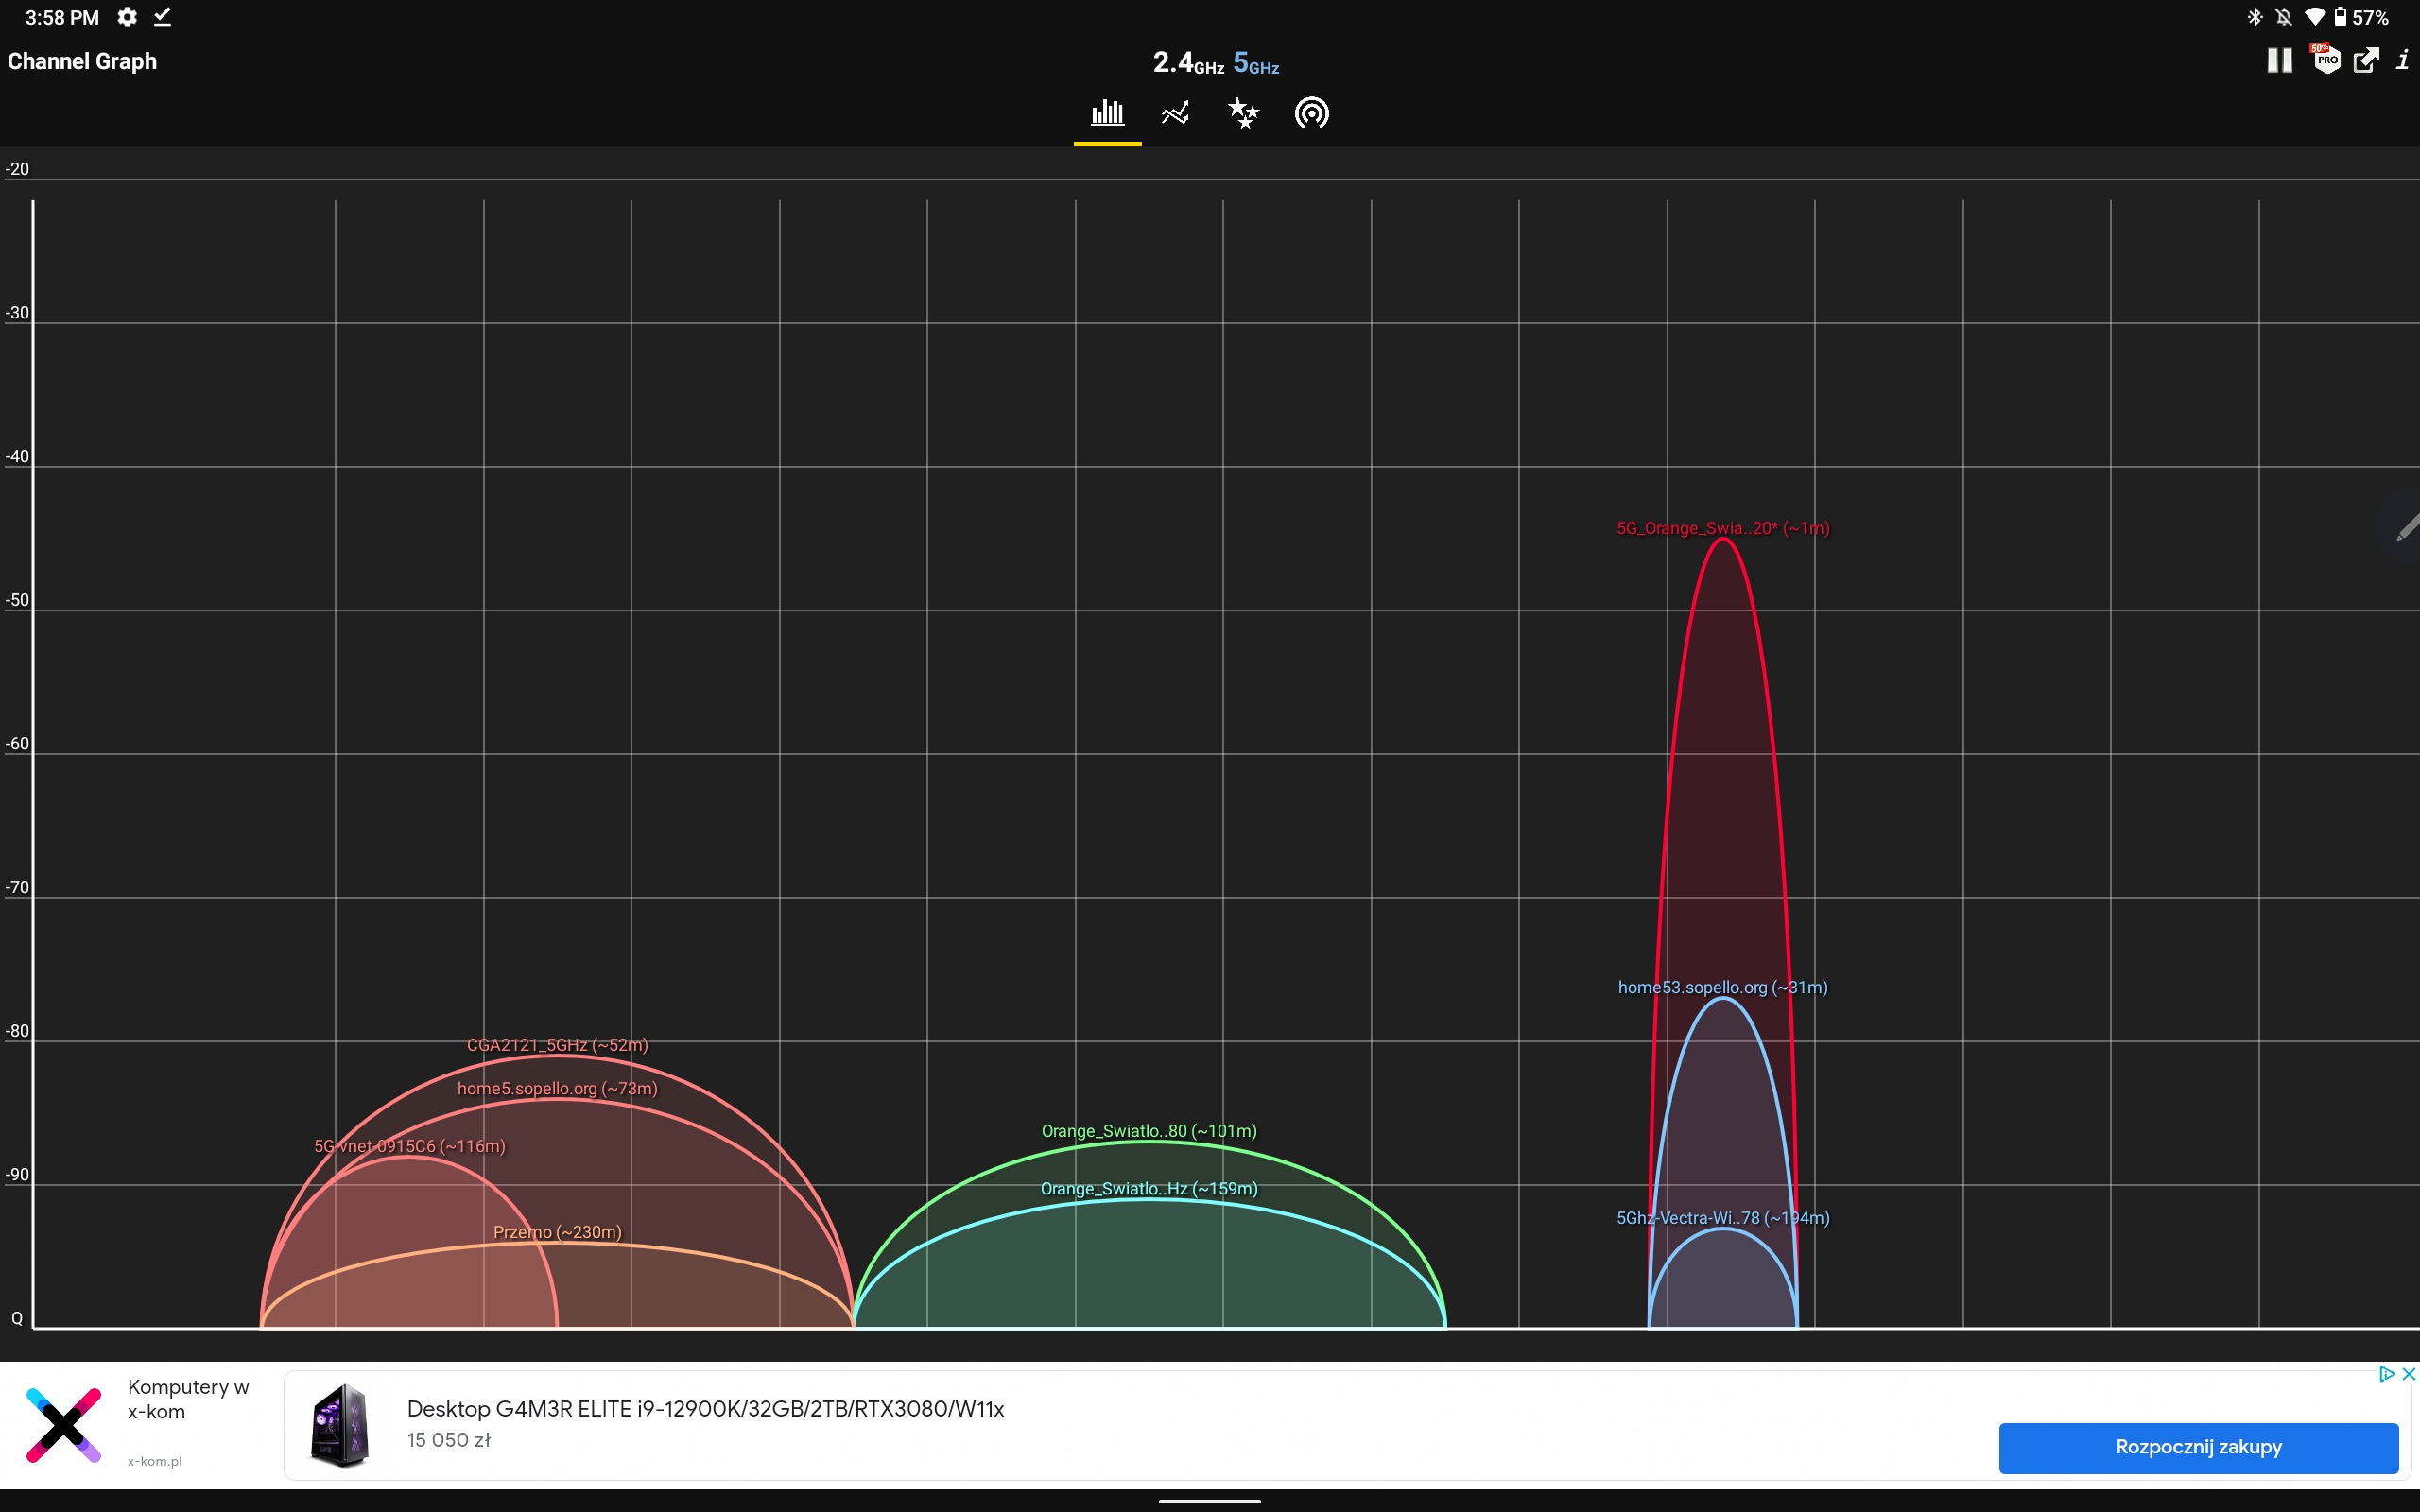This screenshot has width=2420, height=1512.
Task: Pause the WiFi scanning
Action: coord(2279,61)
